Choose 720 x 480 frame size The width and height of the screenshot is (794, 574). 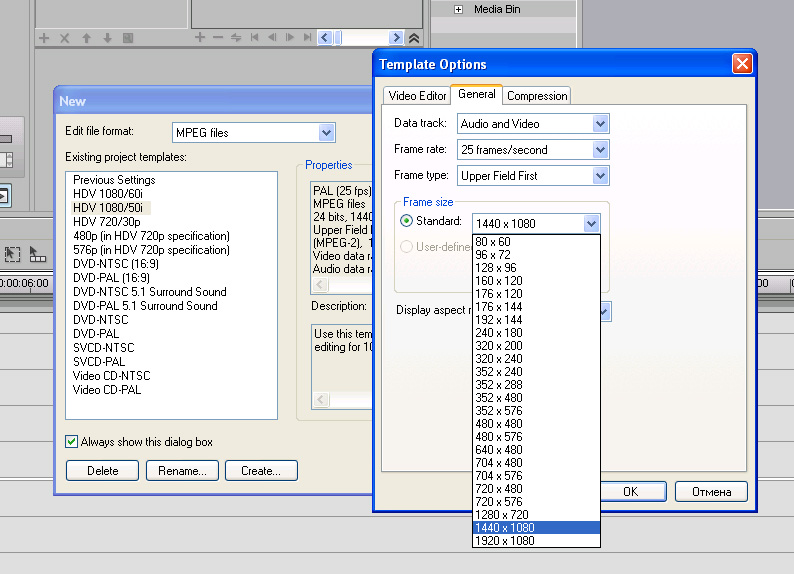pos(536,488)
